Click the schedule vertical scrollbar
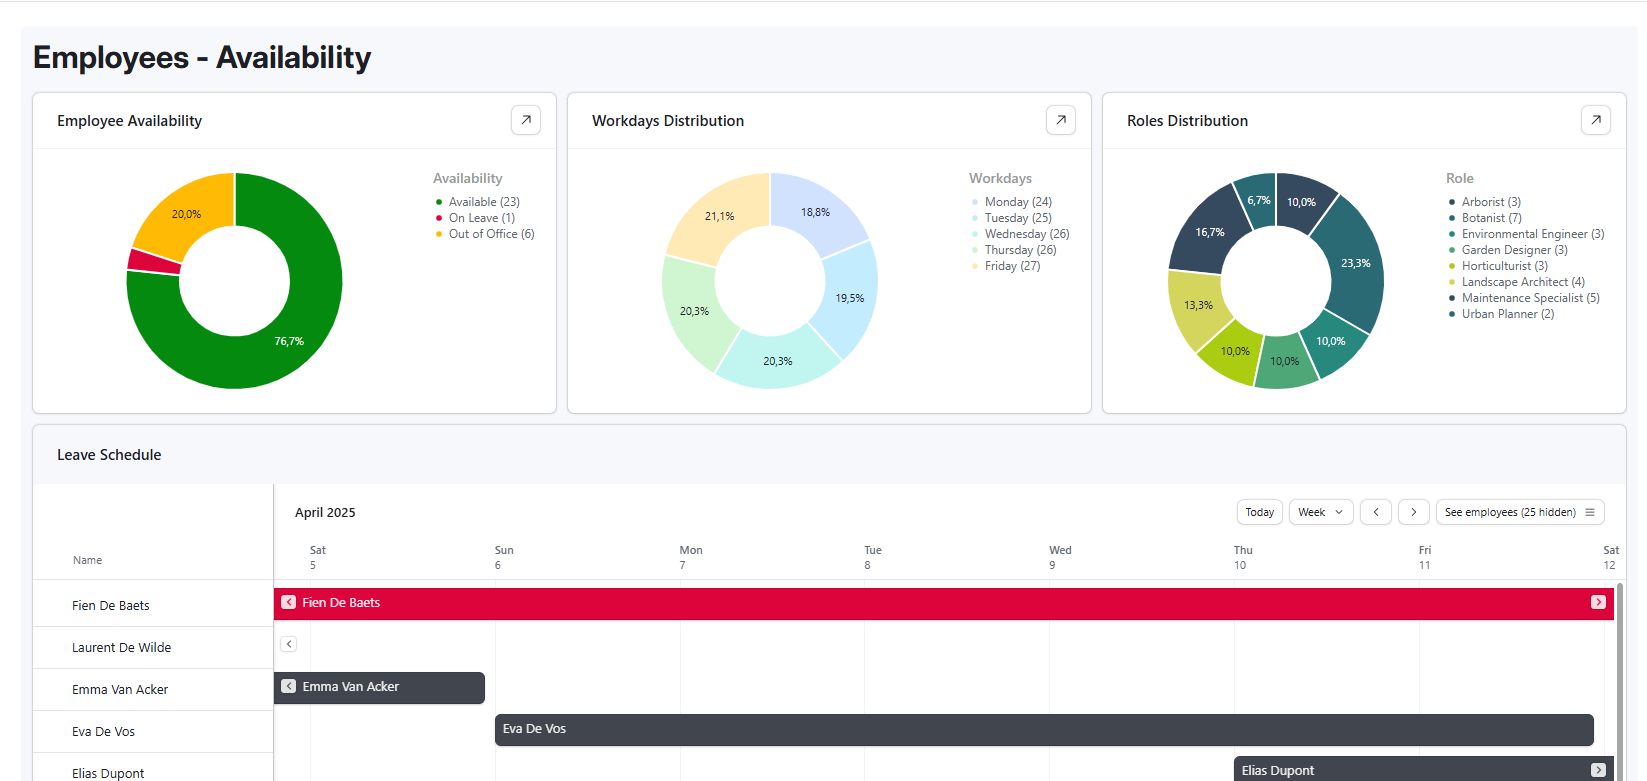 1619,680
